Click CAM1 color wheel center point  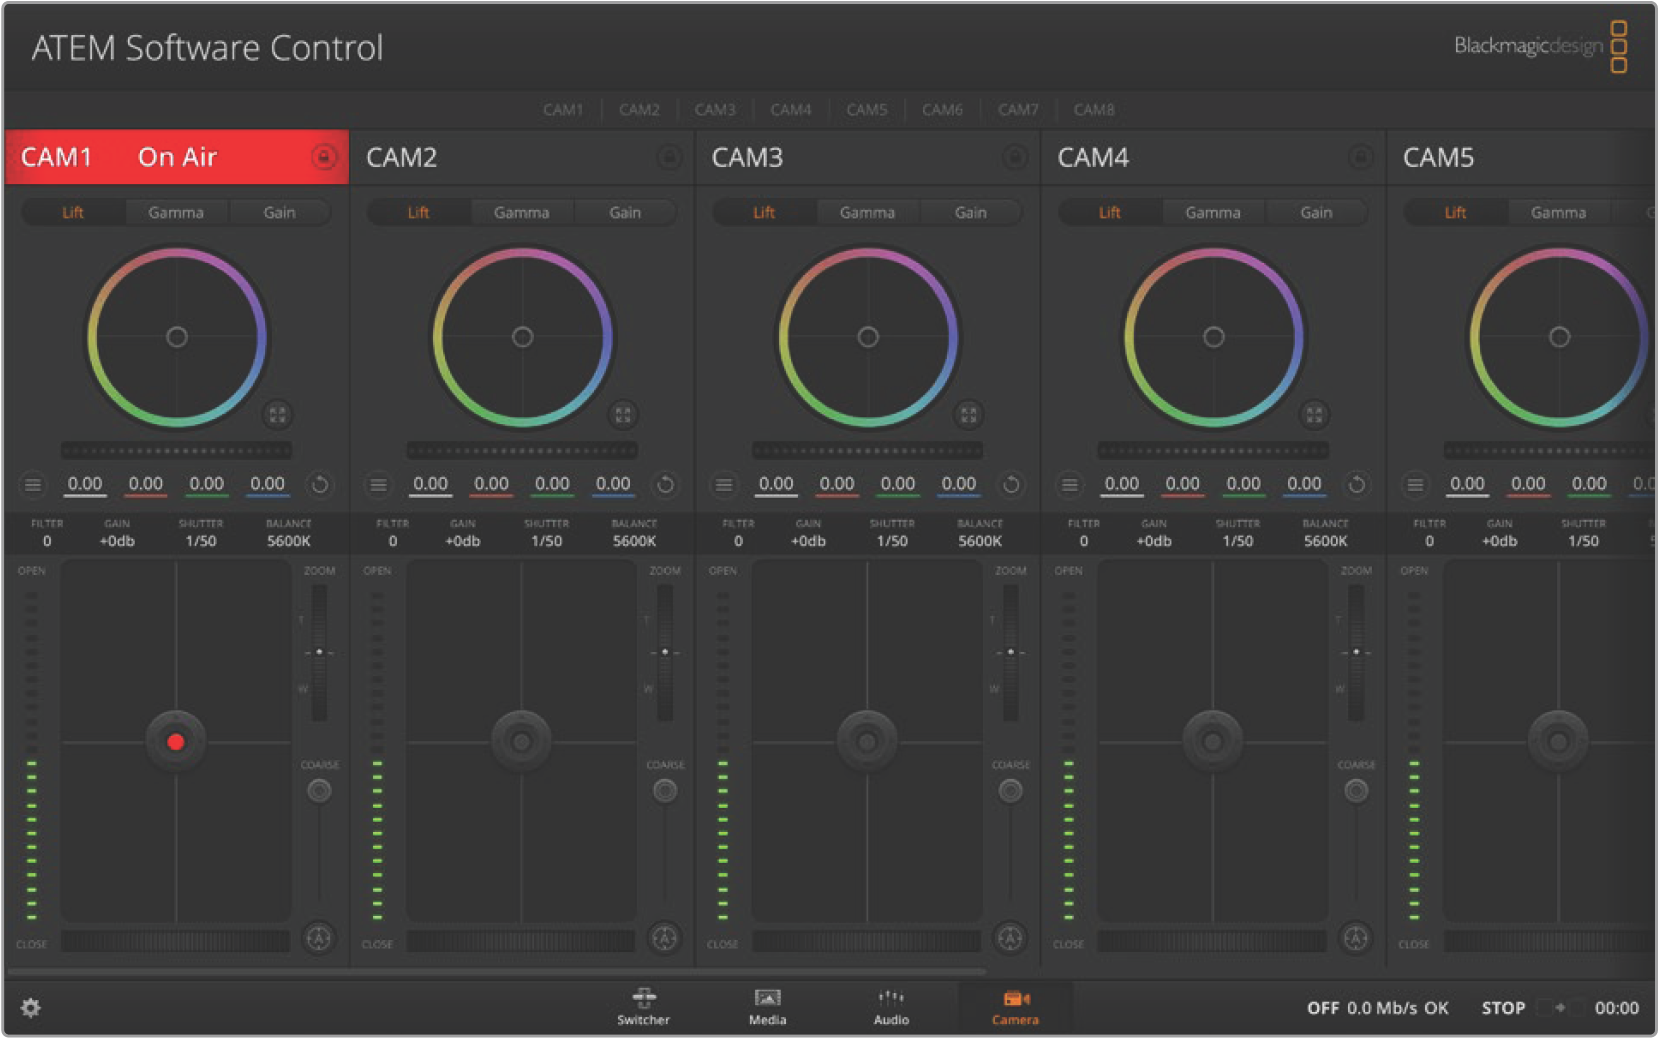[177, 337]
